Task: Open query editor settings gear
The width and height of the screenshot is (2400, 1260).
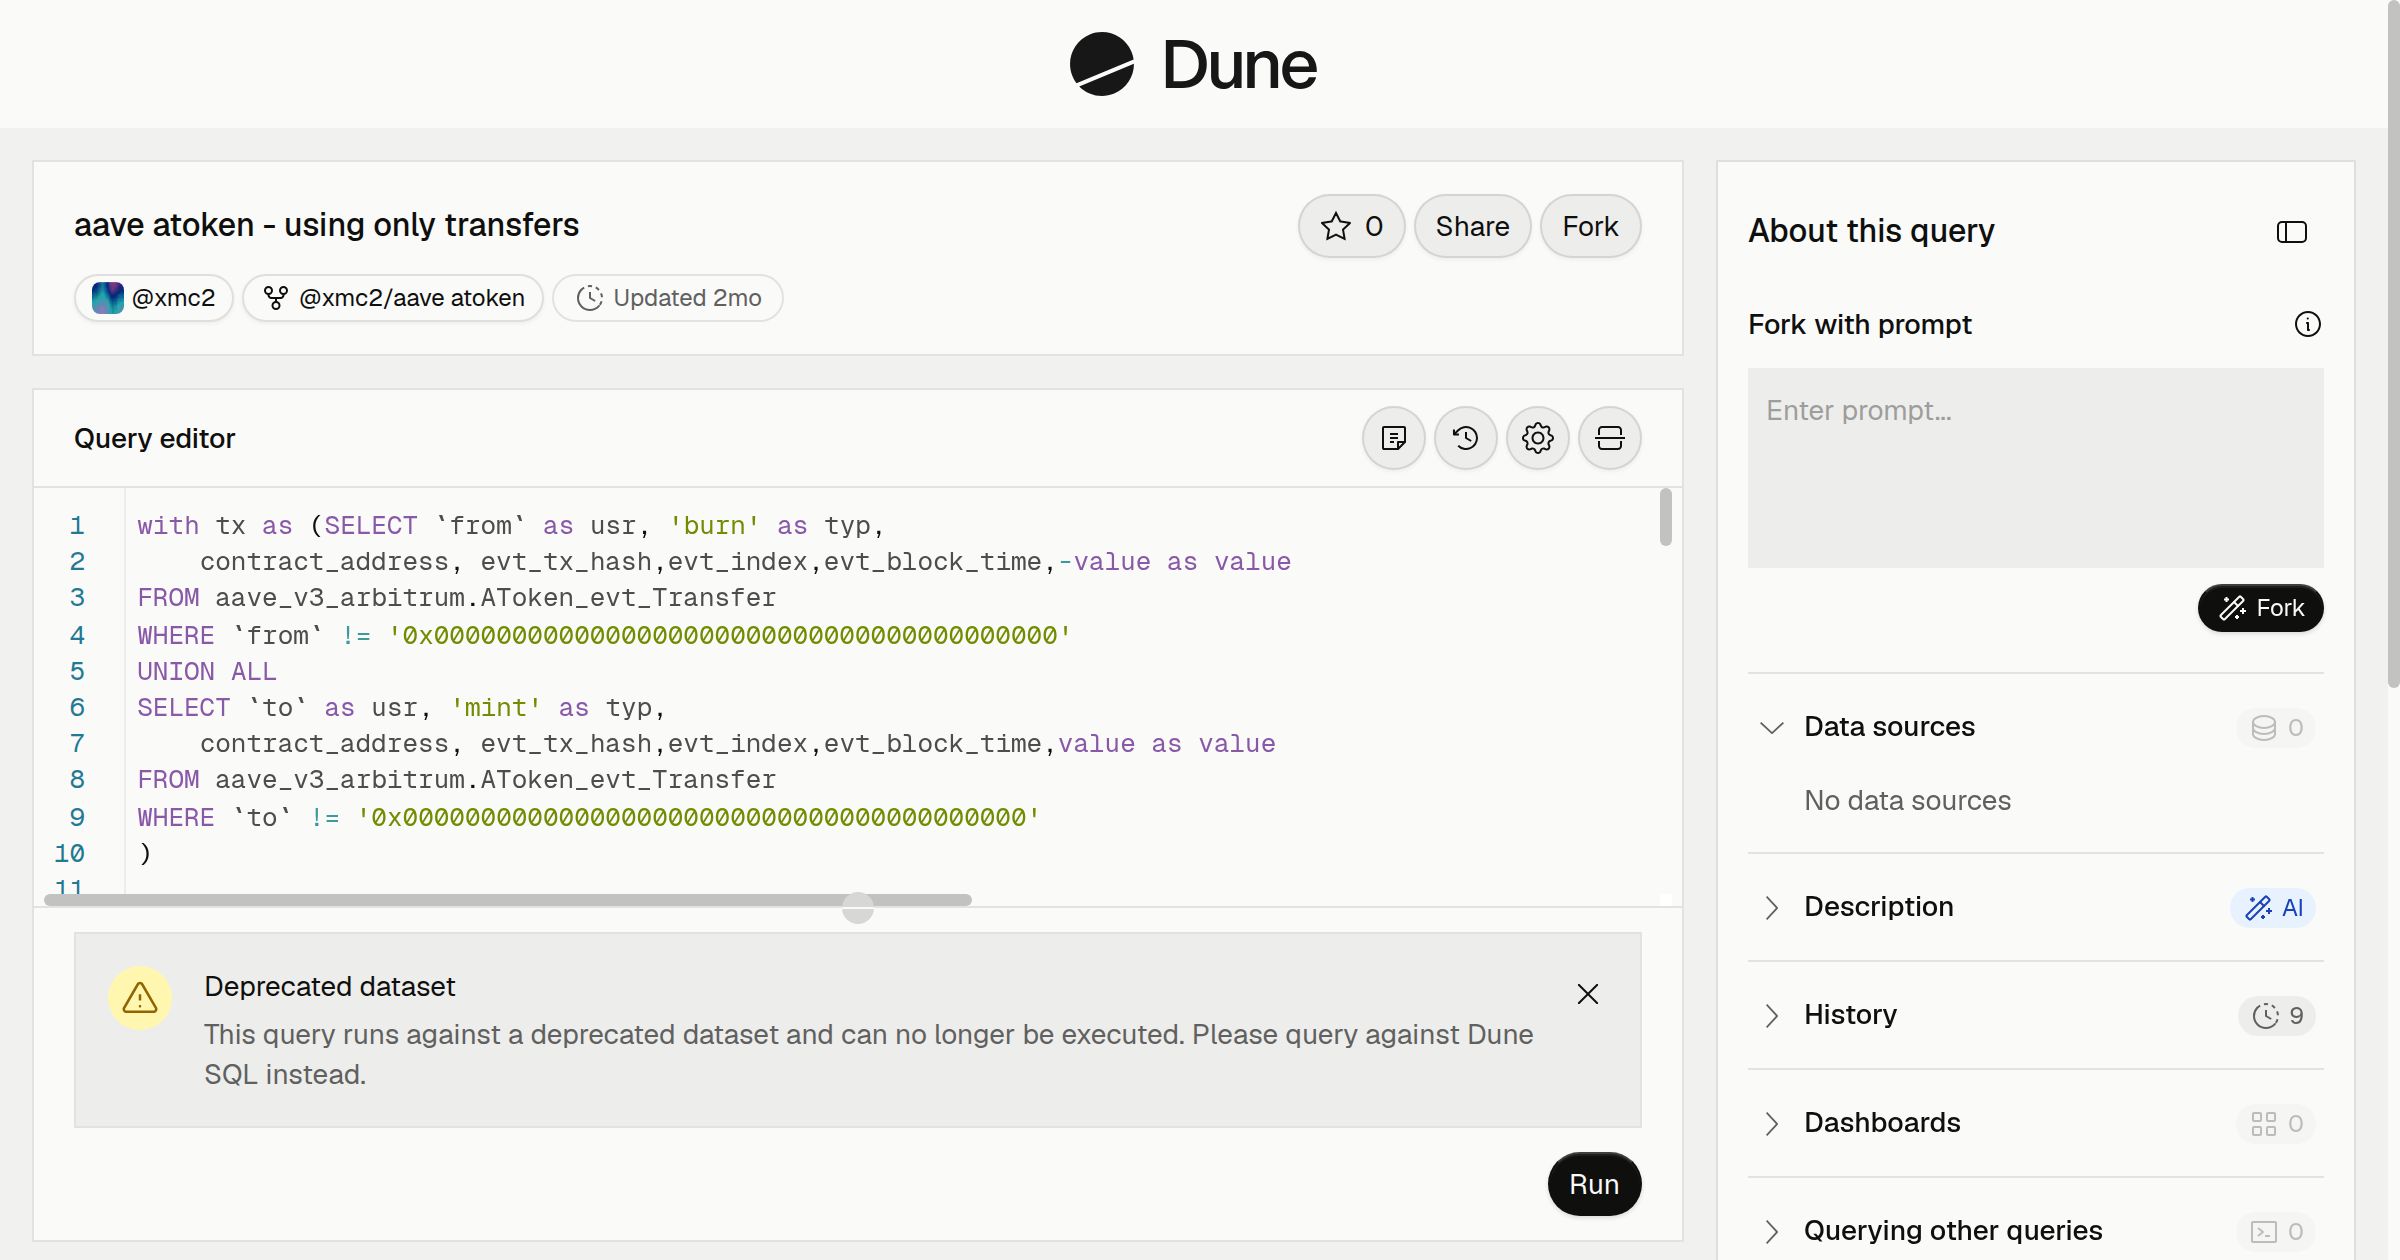Action: tap(1538, 438)
